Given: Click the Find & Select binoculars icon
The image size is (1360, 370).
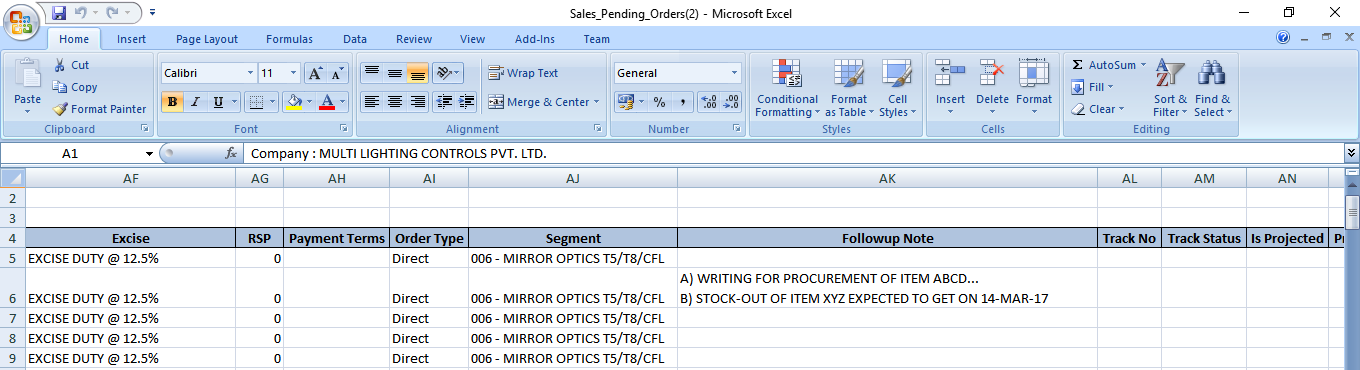Looking at the screenshot, I should pyautogui.click(x=1213, y=75).
